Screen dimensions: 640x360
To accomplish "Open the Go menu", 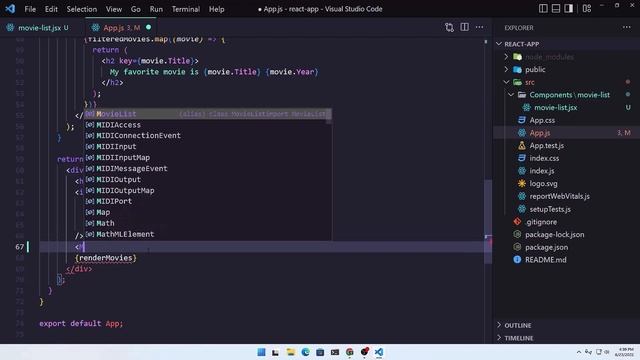I will click(x=136, y=9).
